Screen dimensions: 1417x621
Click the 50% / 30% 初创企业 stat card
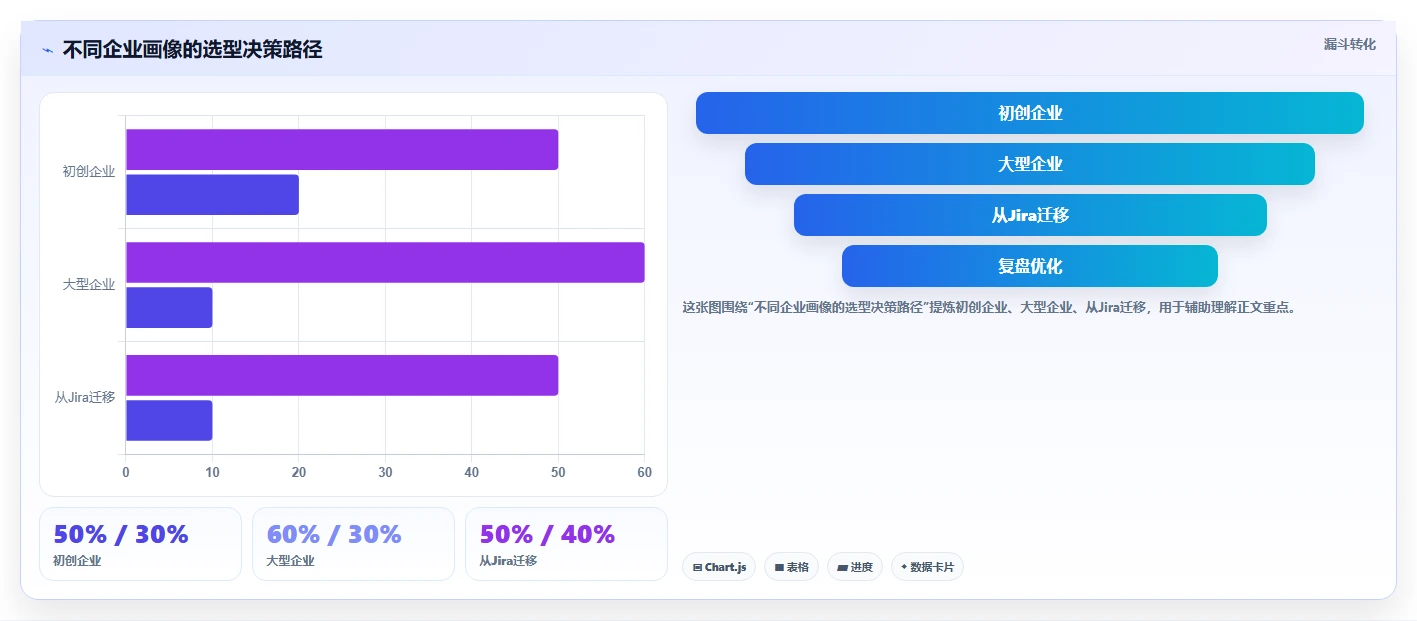coord(140,544)
